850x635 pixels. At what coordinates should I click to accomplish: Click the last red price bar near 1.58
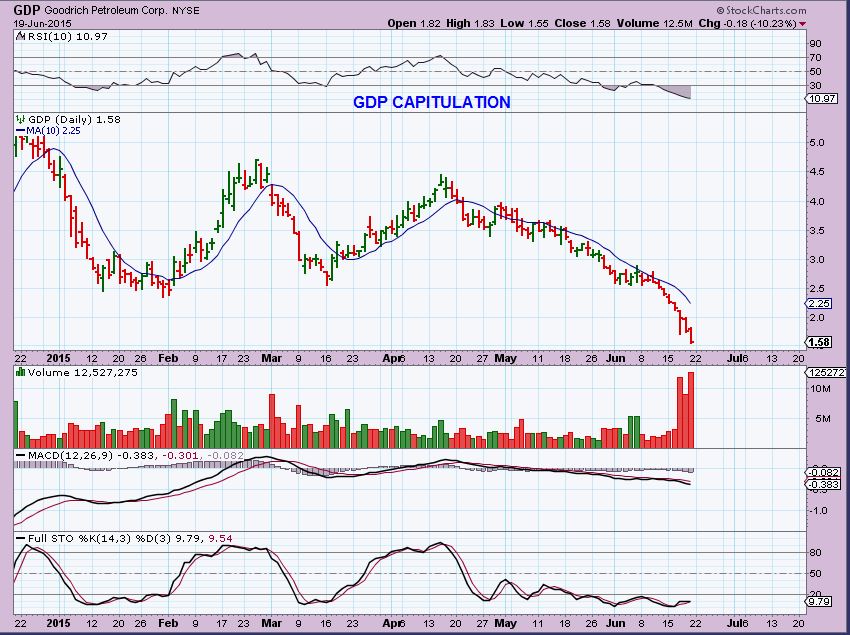(x=692, y=335)
